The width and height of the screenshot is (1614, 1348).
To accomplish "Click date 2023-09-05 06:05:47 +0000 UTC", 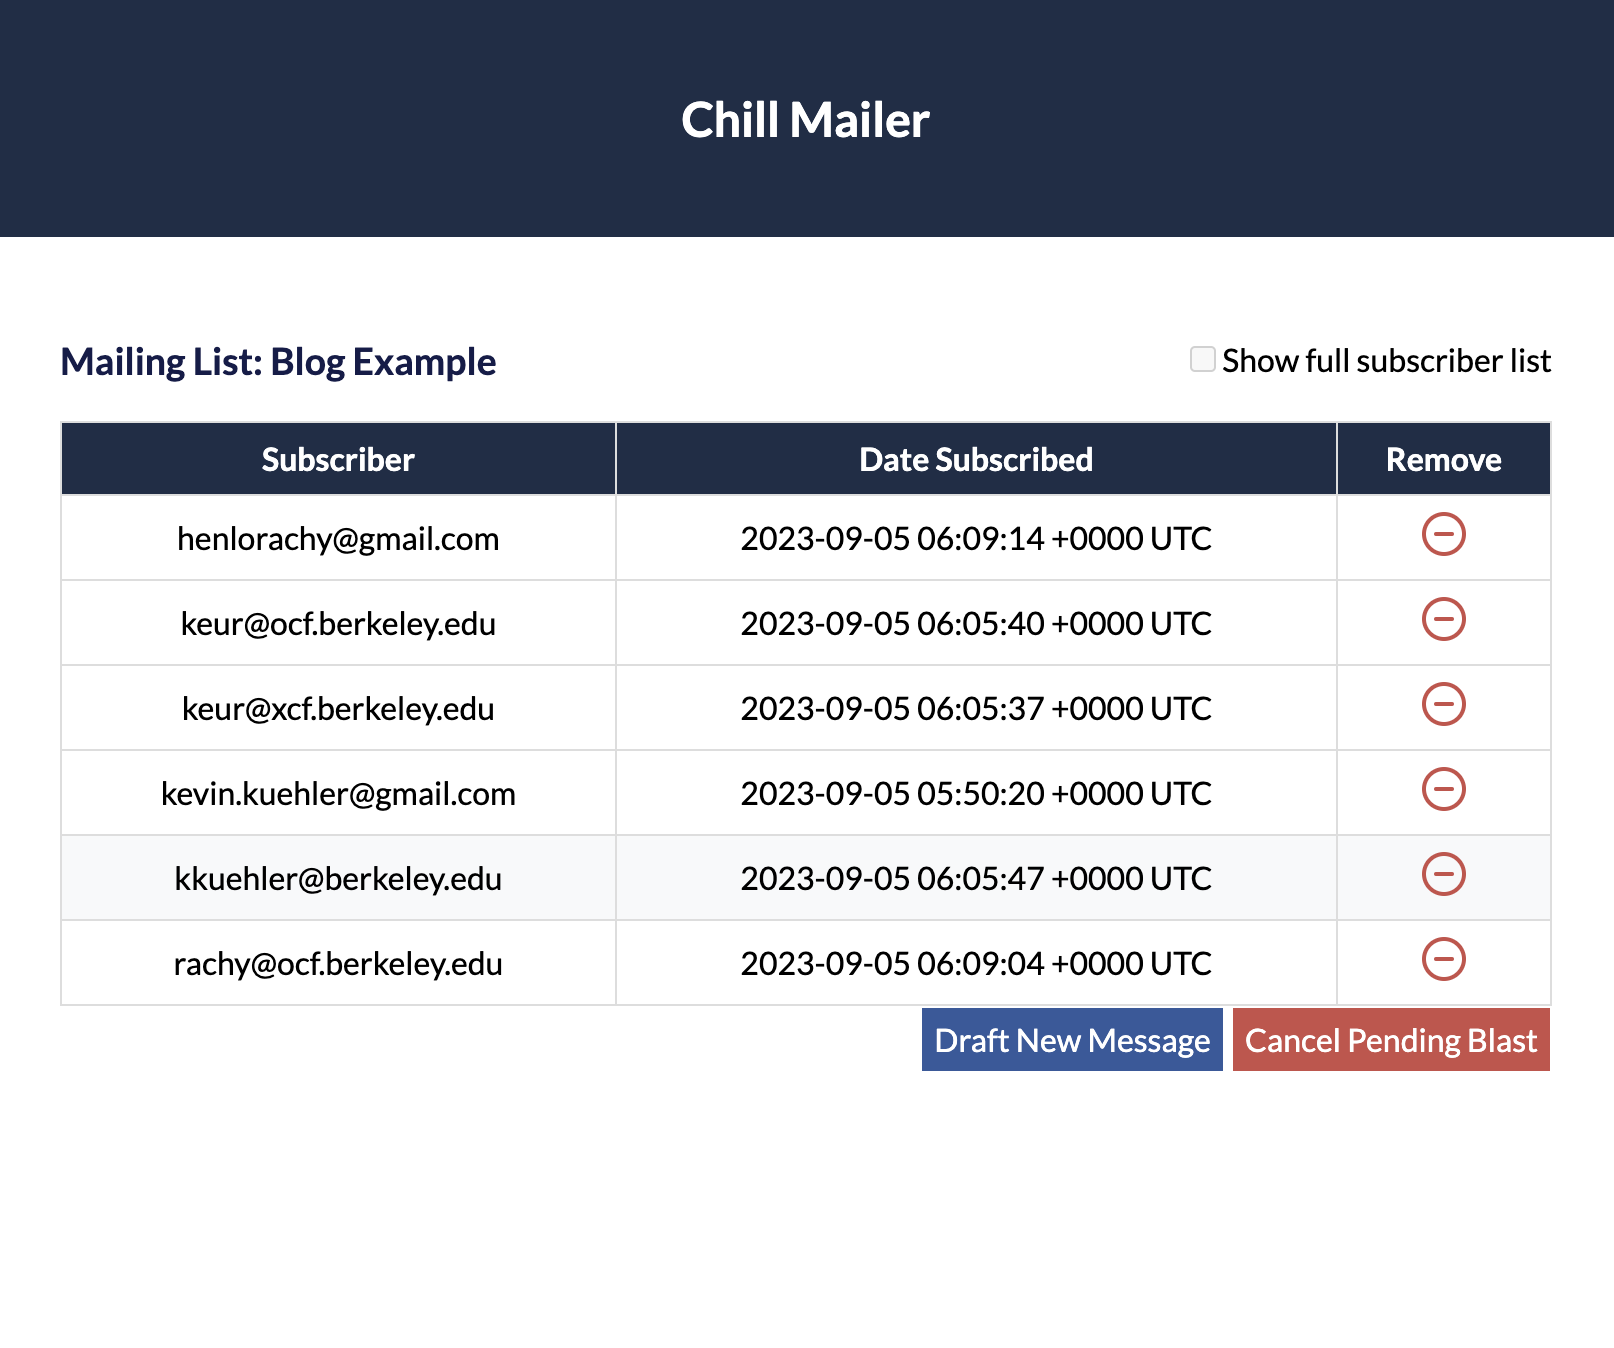I will [976, 878].
